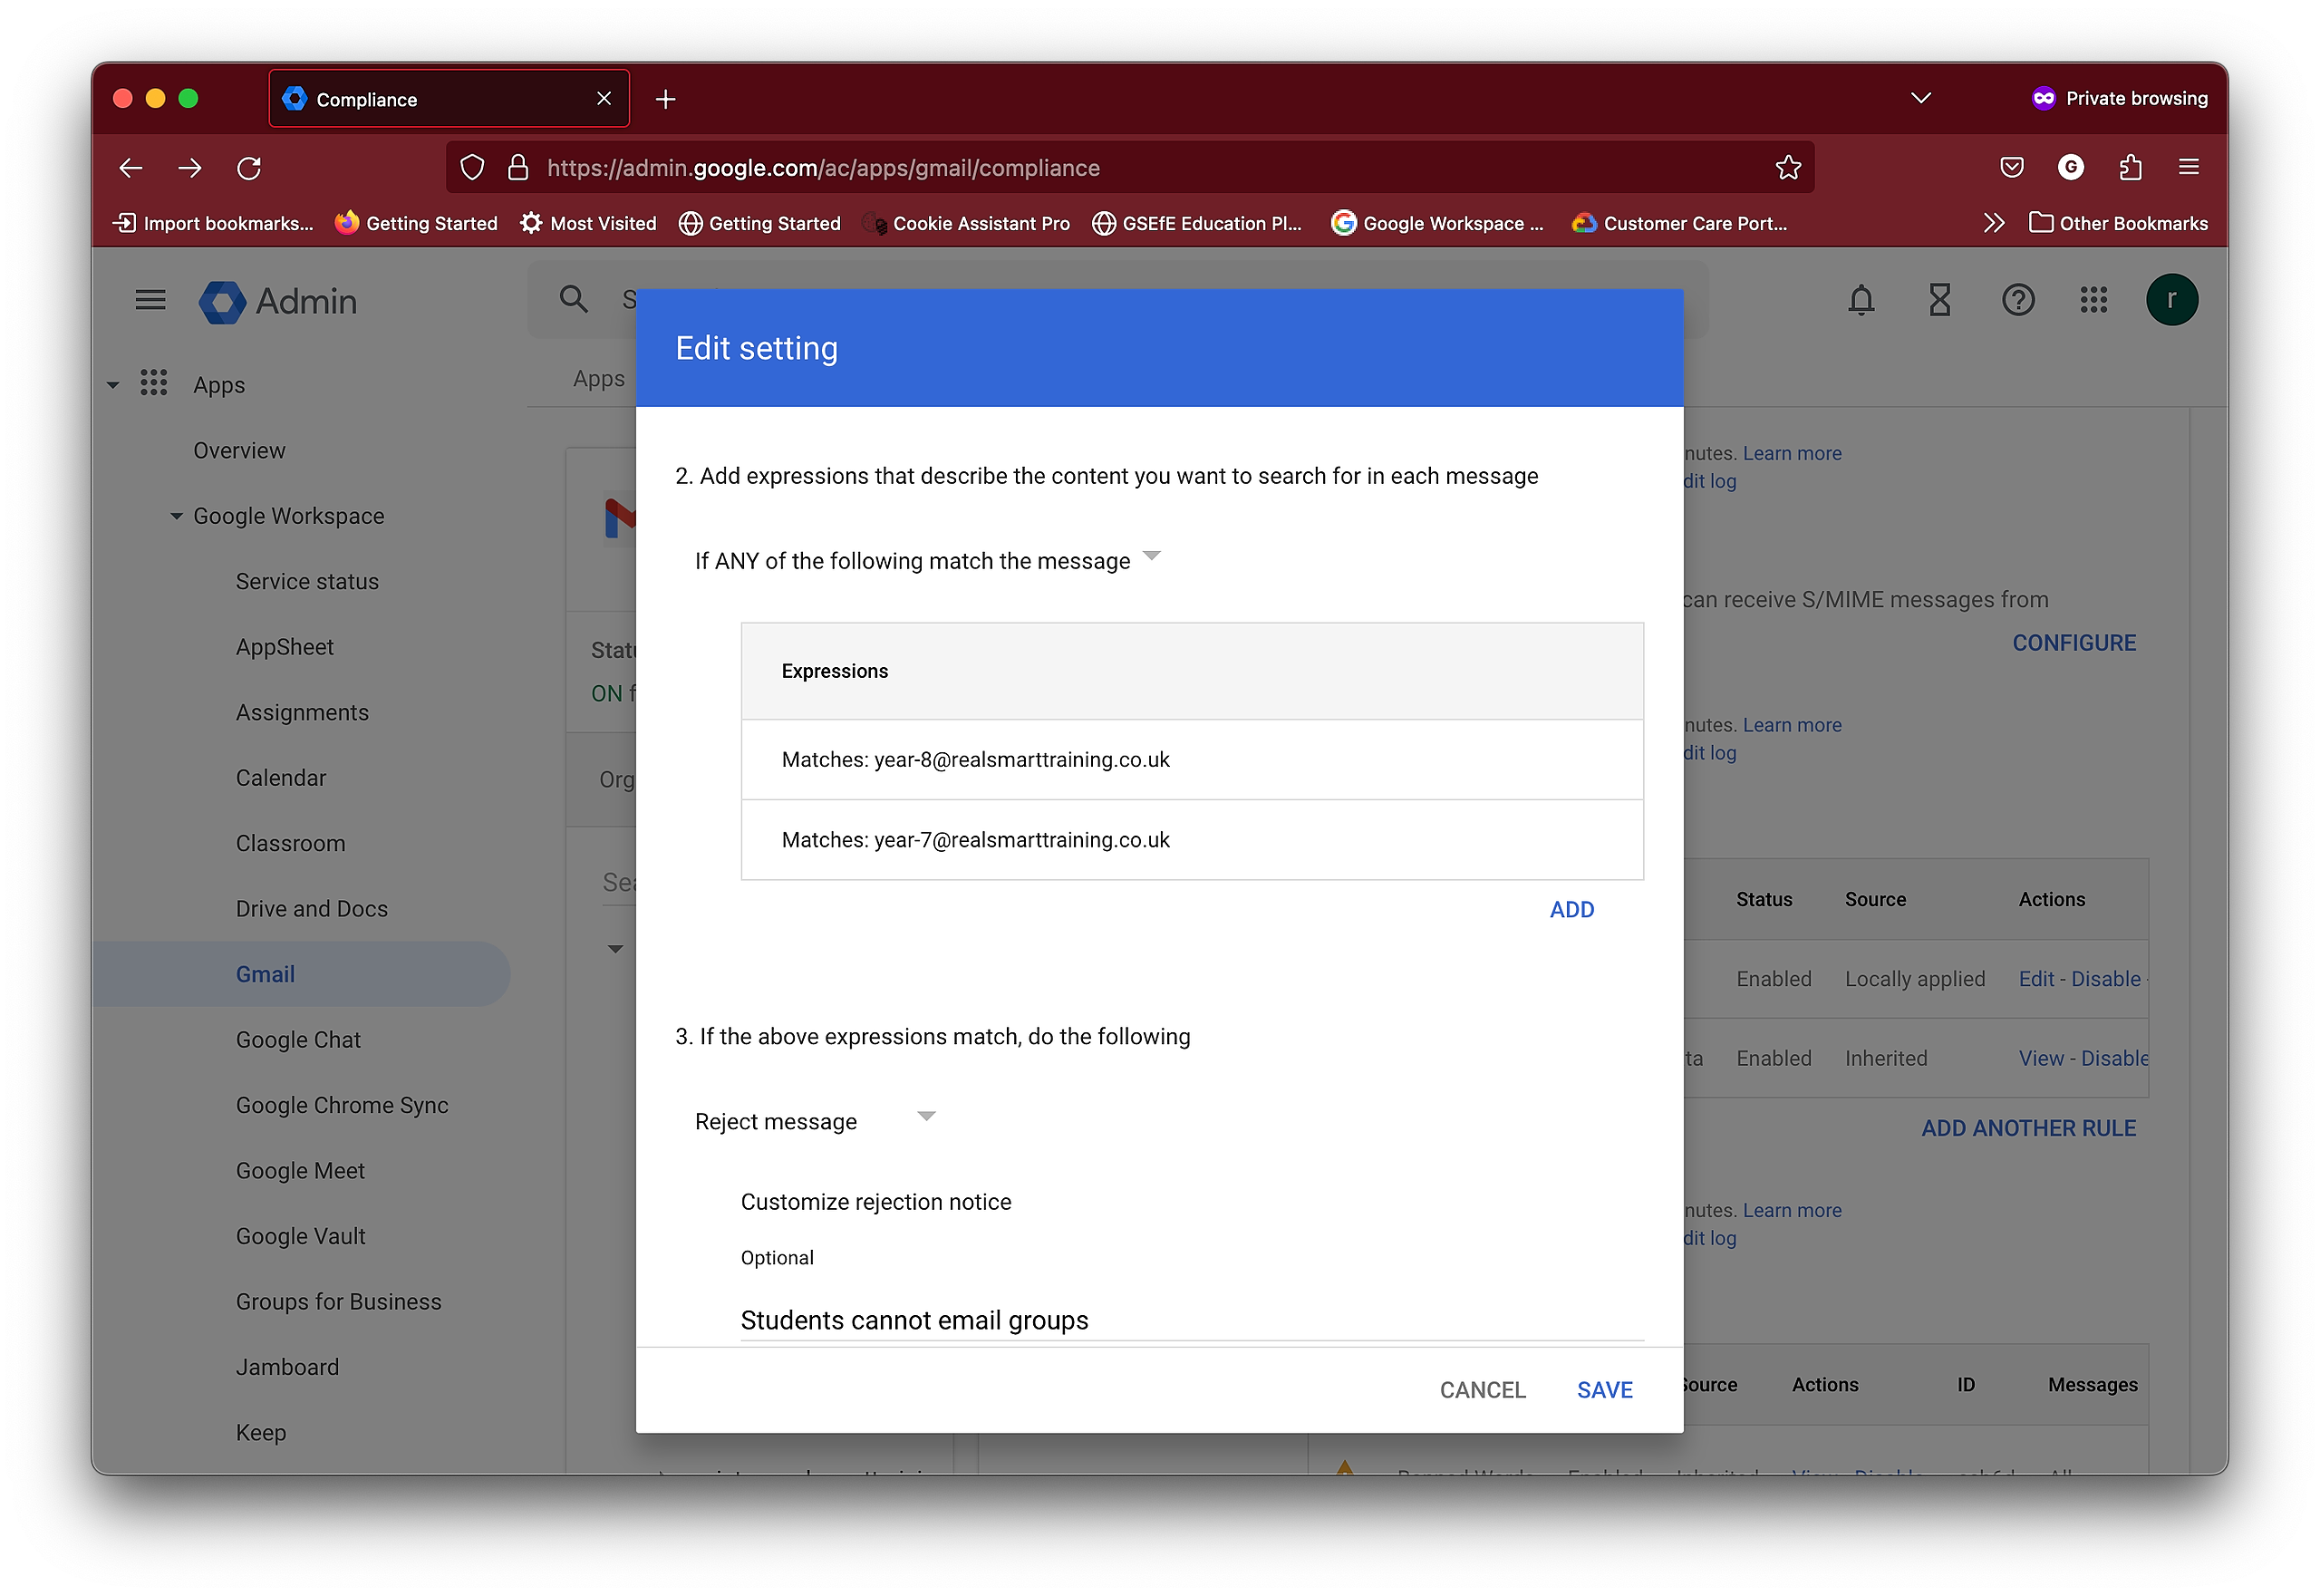Click CANCEL in the Edit setting dialog
Screen dimensions: 2320x1596
[x=1482, y=1390]
